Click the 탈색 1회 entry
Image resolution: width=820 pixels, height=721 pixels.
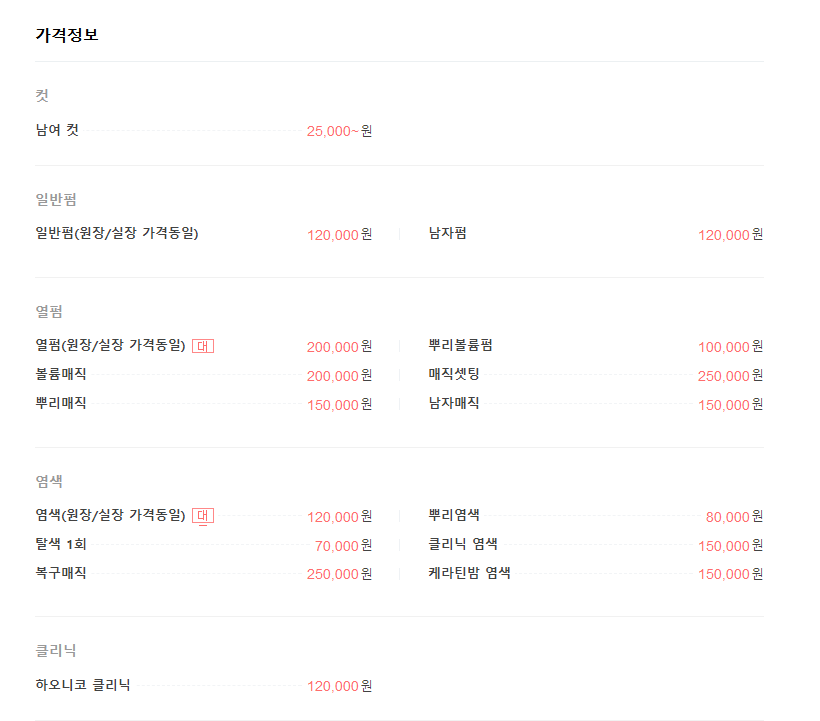[x=61, y=544]
